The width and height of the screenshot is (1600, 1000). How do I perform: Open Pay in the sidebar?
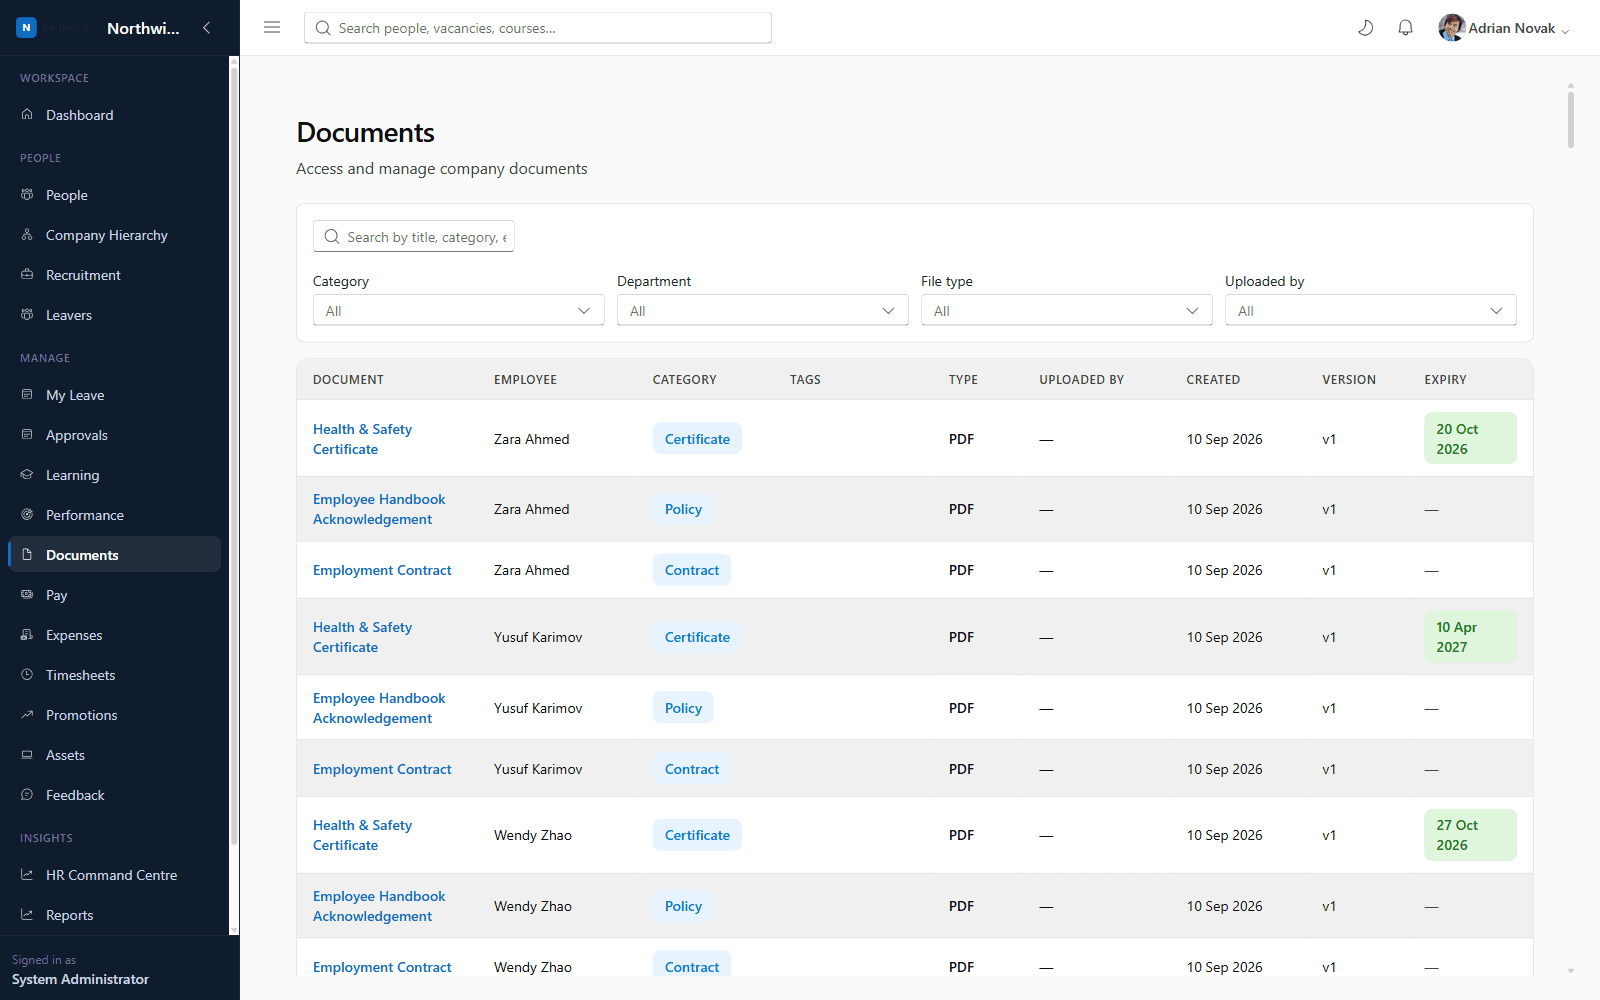114,595
